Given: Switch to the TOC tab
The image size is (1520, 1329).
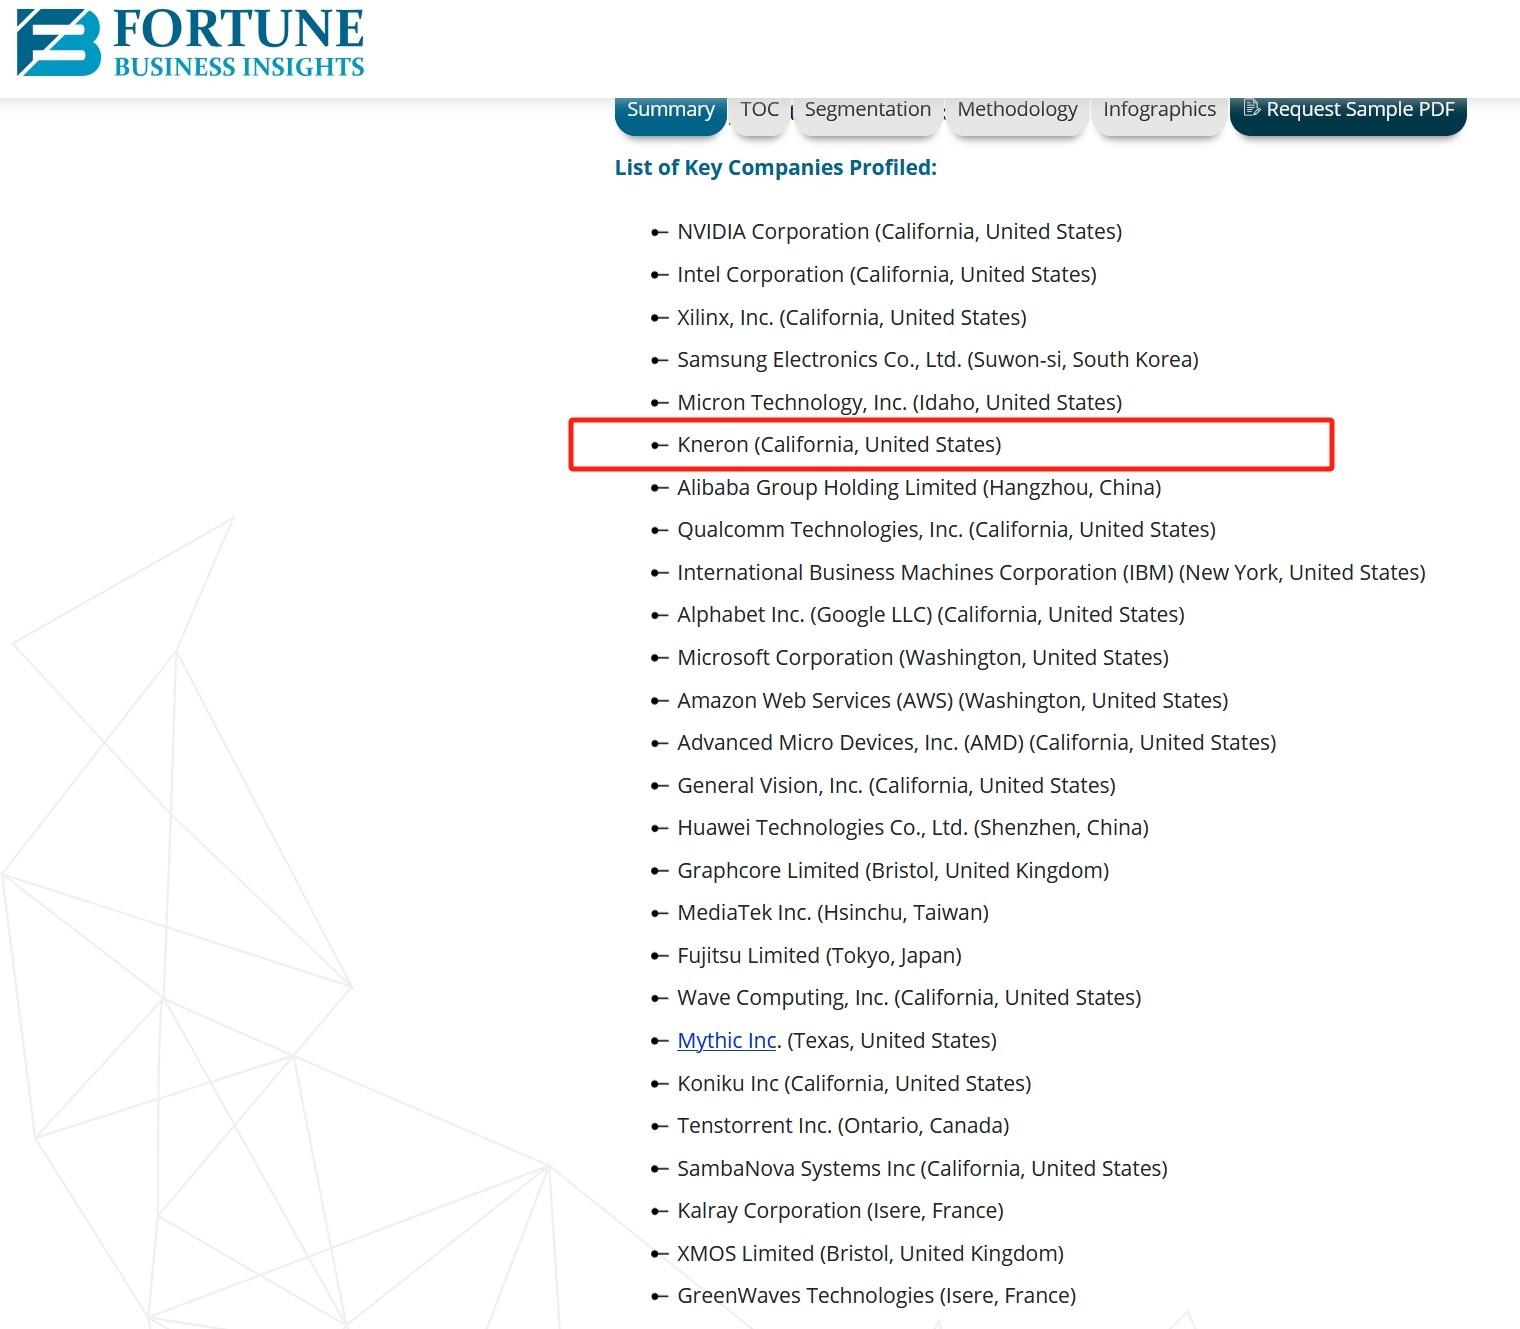Looking at the screenshot, I should point(759,114).
